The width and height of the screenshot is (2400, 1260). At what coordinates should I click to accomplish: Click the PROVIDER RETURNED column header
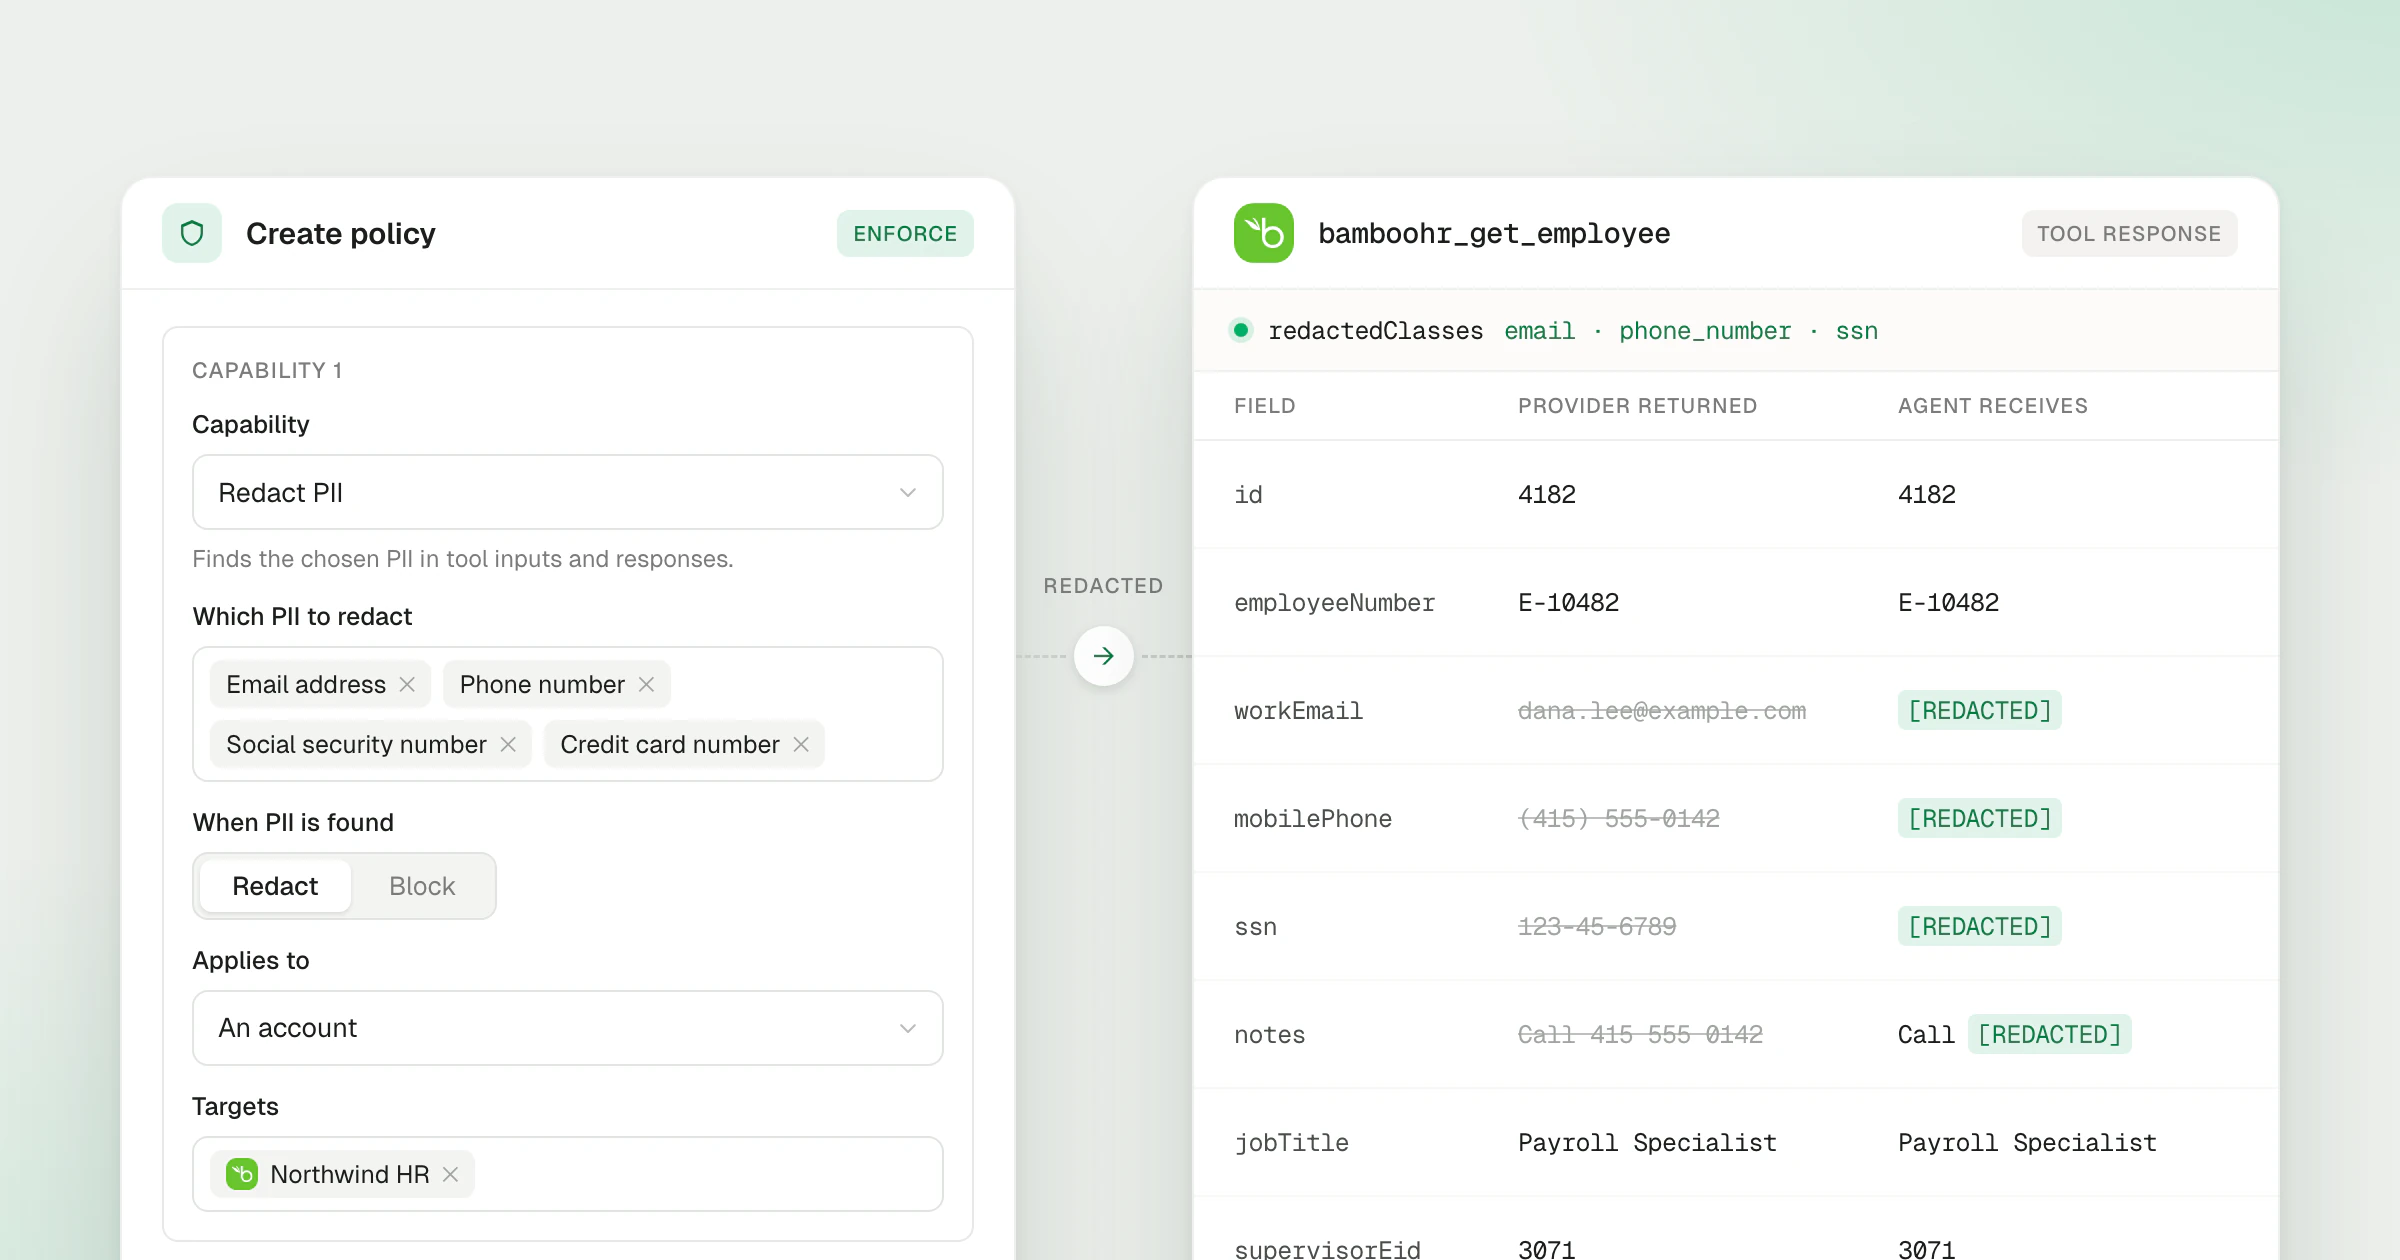pos(1638,405)
